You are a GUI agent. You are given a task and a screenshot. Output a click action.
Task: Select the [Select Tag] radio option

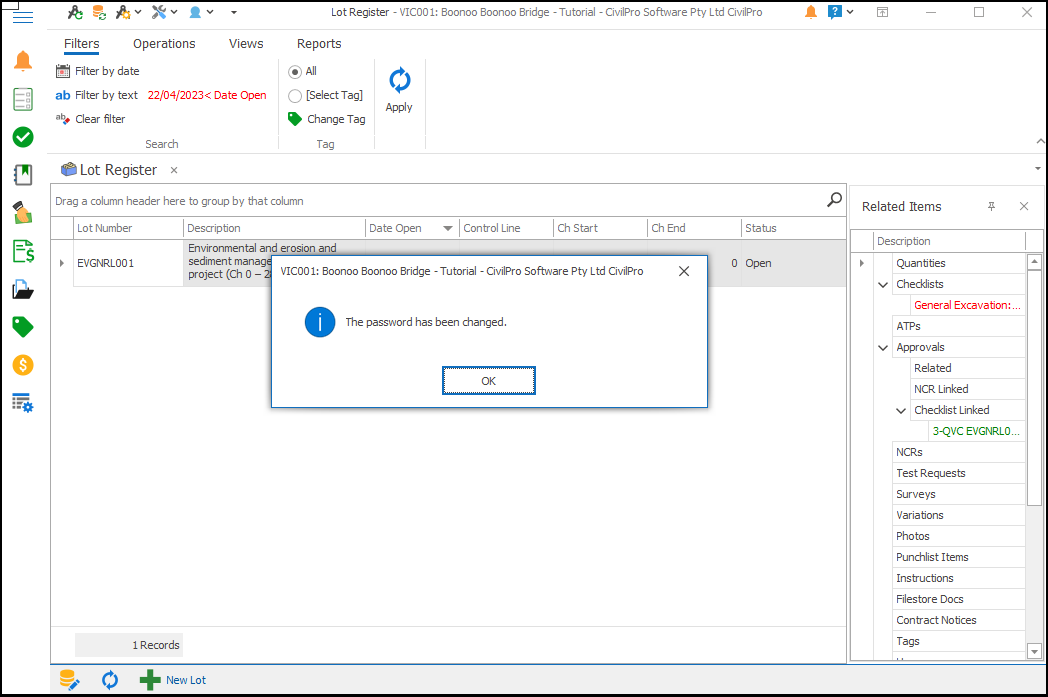pos(295,96)
